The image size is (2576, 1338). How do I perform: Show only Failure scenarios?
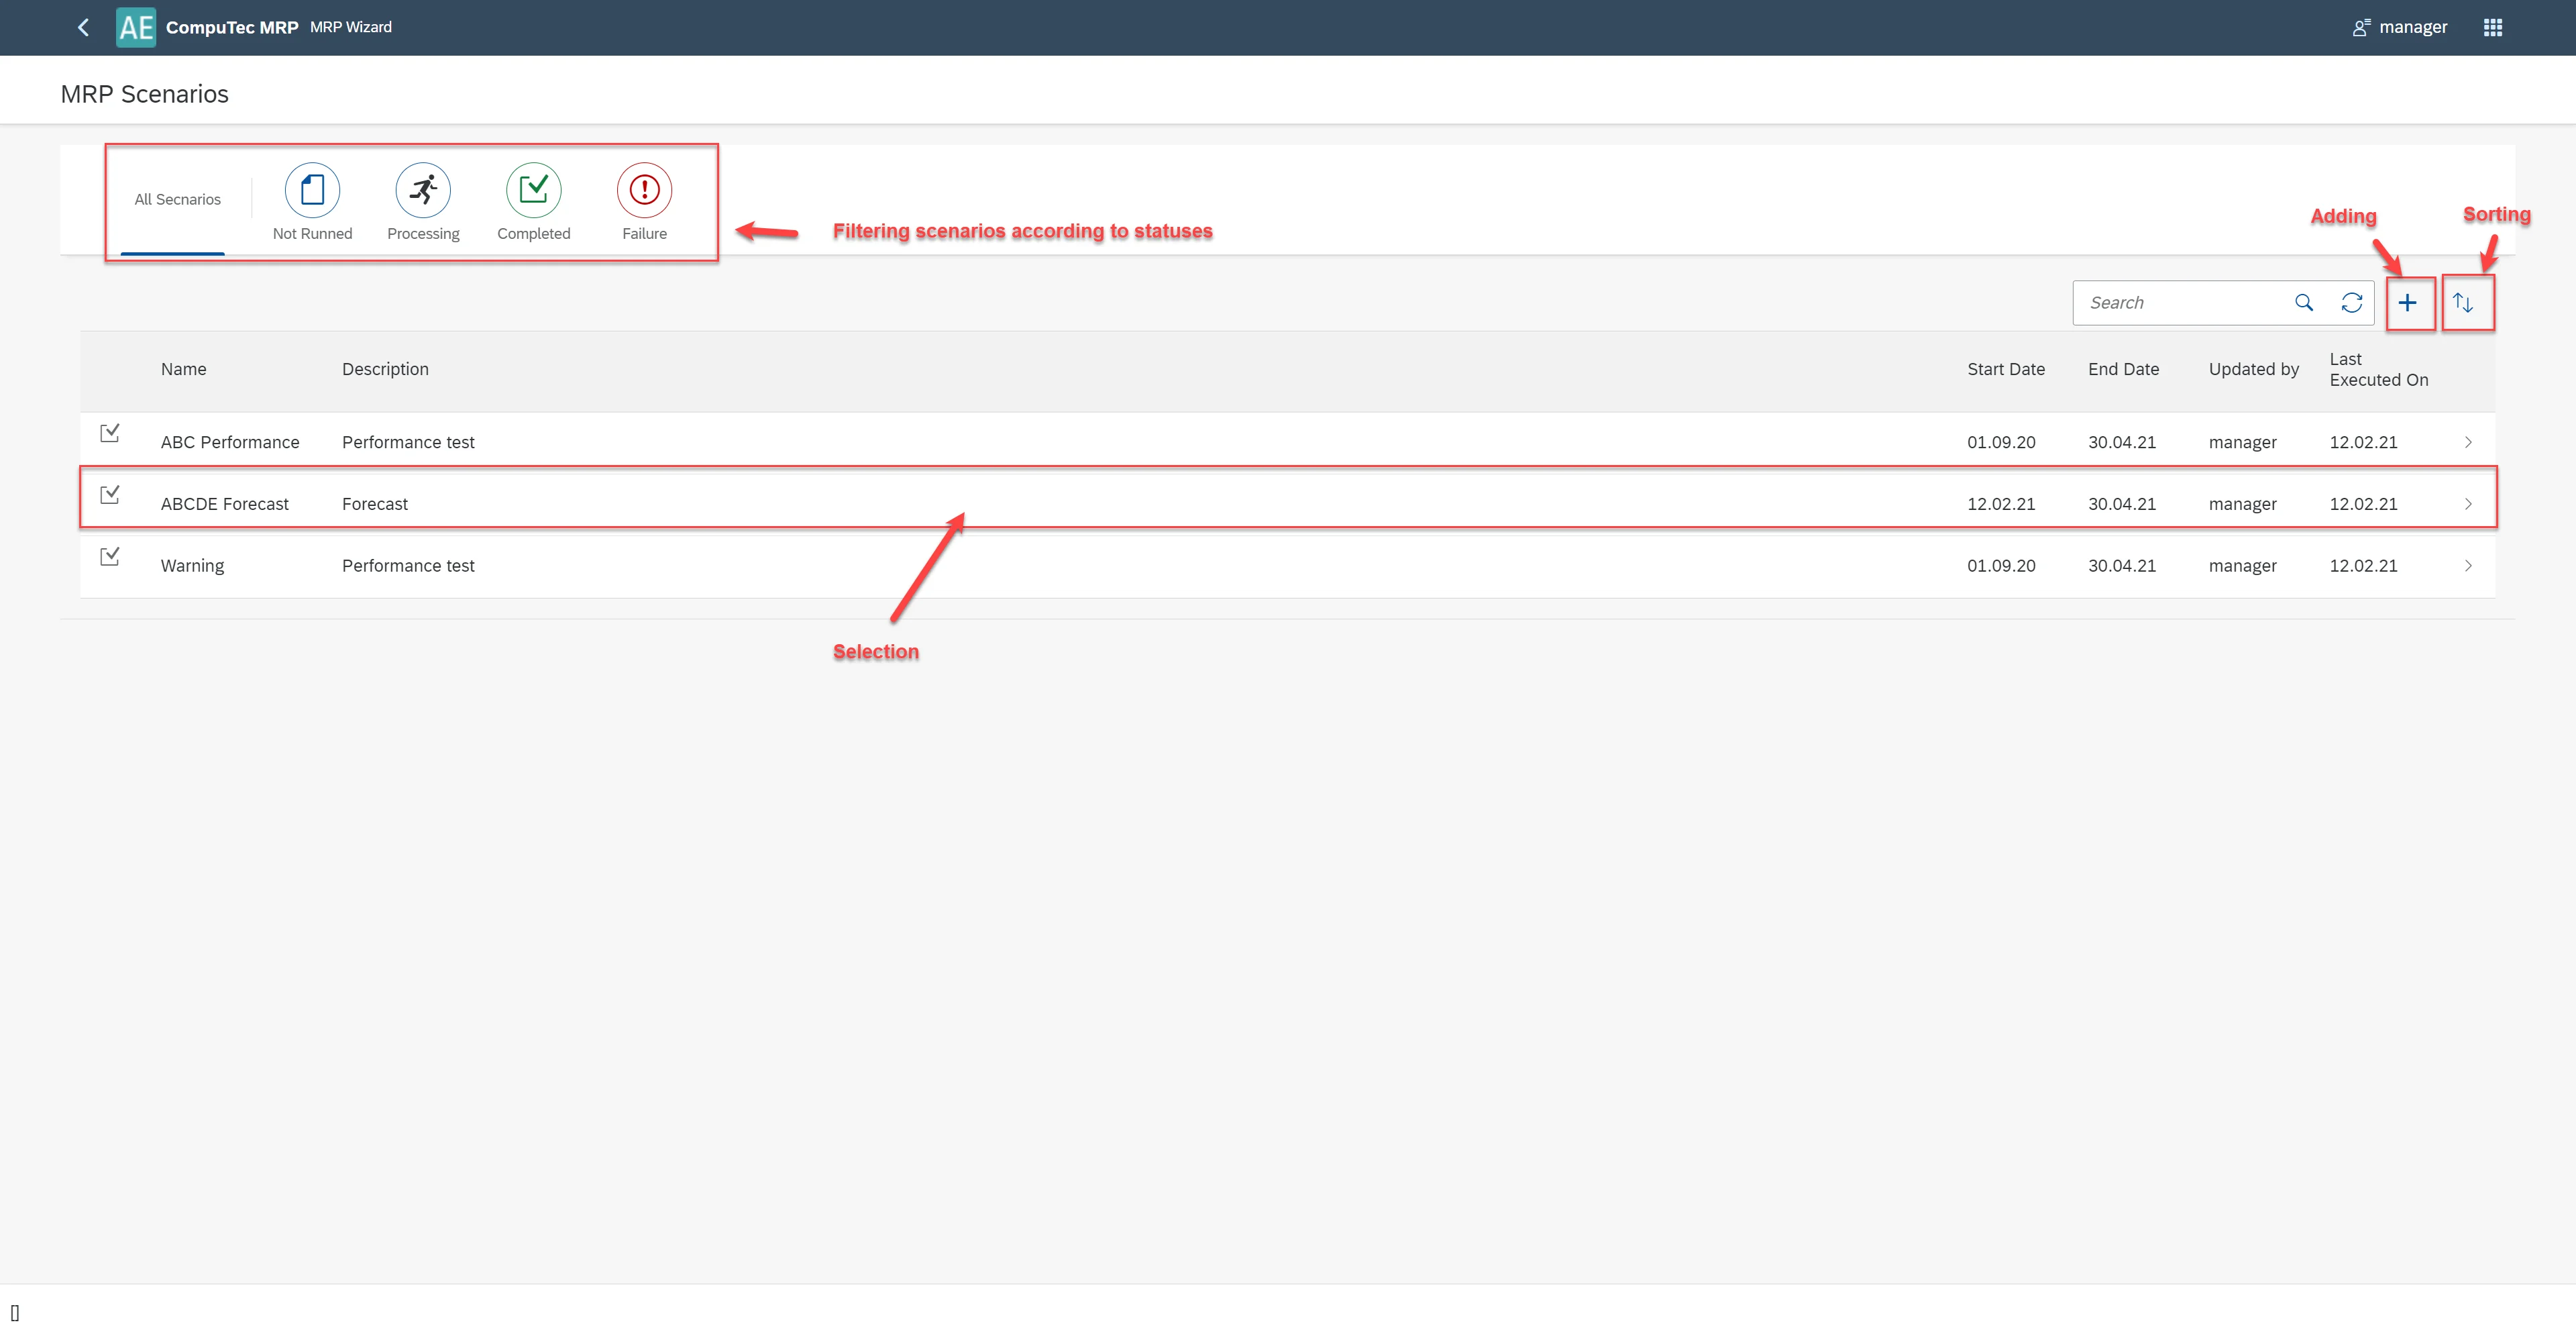point(644,191)
